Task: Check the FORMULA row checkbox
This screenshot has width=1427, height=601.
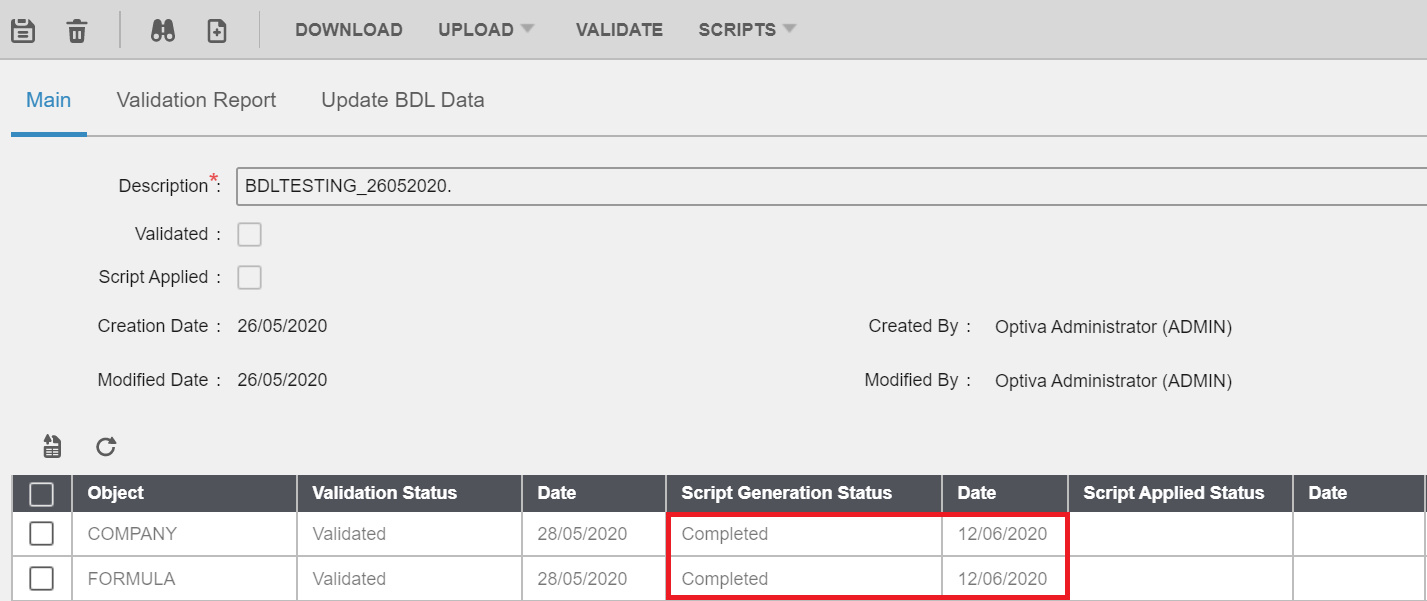Action: (x=41, y=577)
